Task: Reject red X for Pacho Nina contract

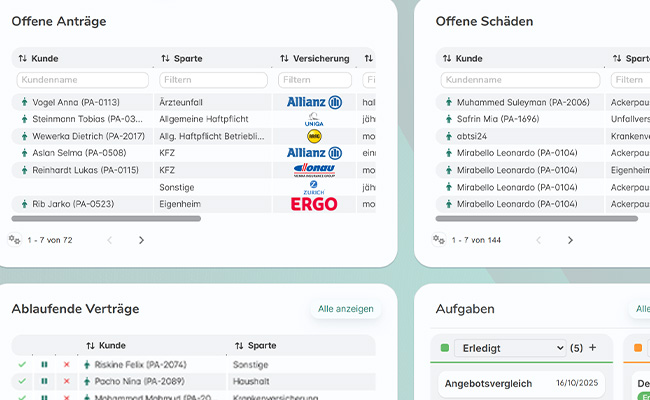Action: (66, 381)
